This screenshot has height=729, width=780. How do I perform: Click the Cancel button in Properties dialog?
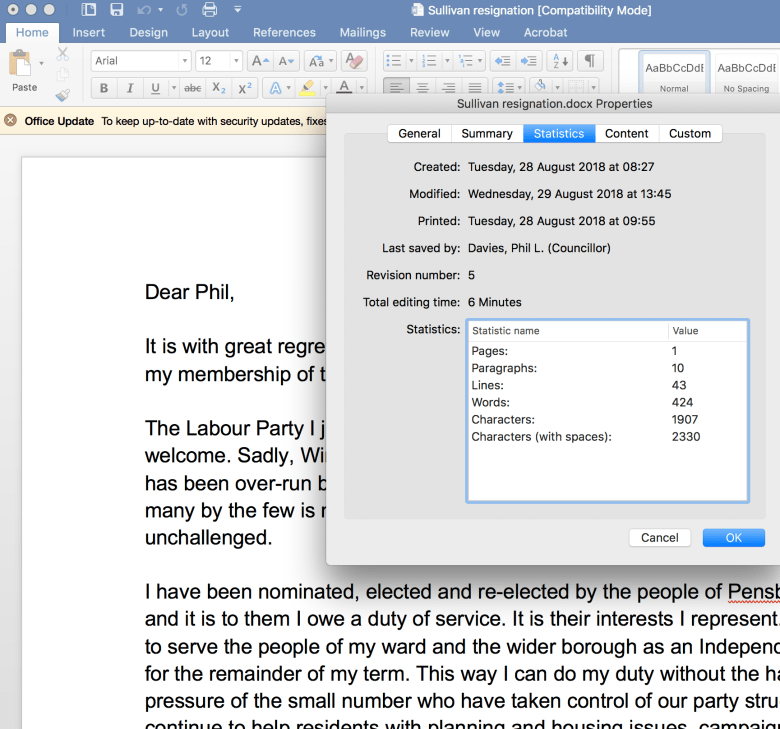pyautogui.click(x=659, y=537)
